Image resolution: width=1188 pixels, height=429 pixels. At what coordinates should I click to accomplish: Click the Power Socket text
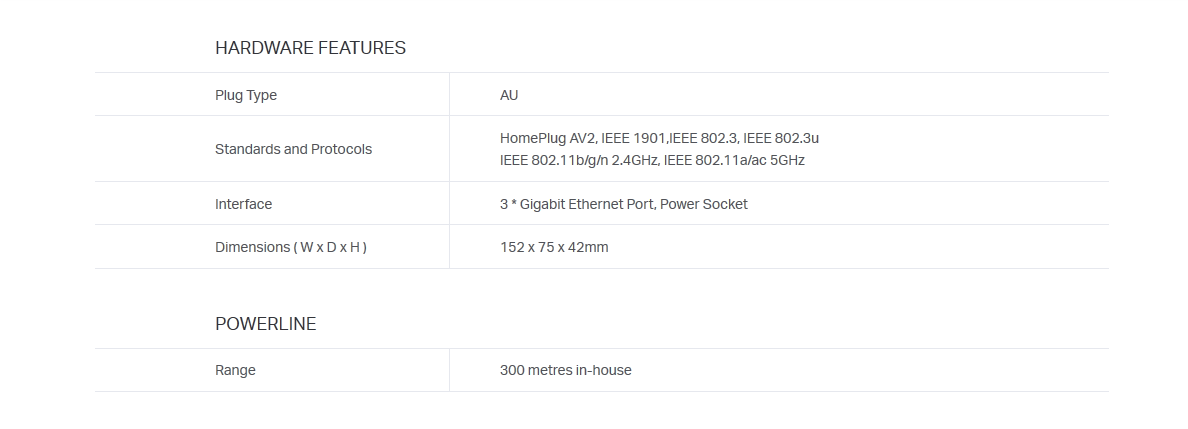click(x=704, y=205)
